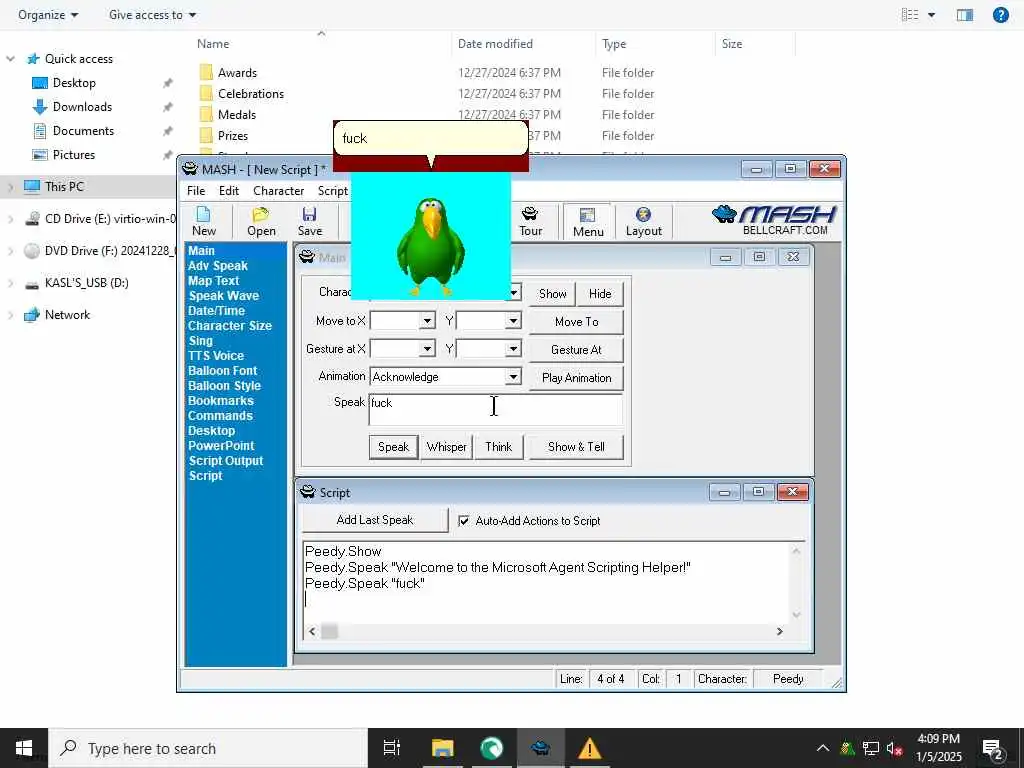Click the Think button

(498, 447)
